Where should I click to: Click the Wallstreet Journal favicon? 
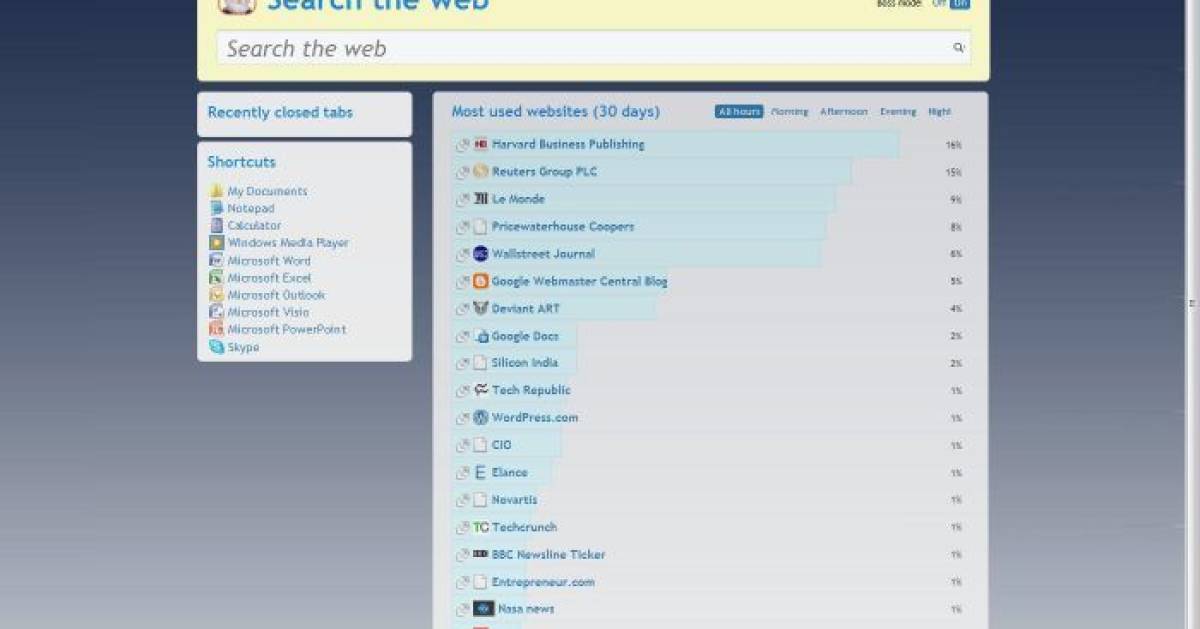481,254
